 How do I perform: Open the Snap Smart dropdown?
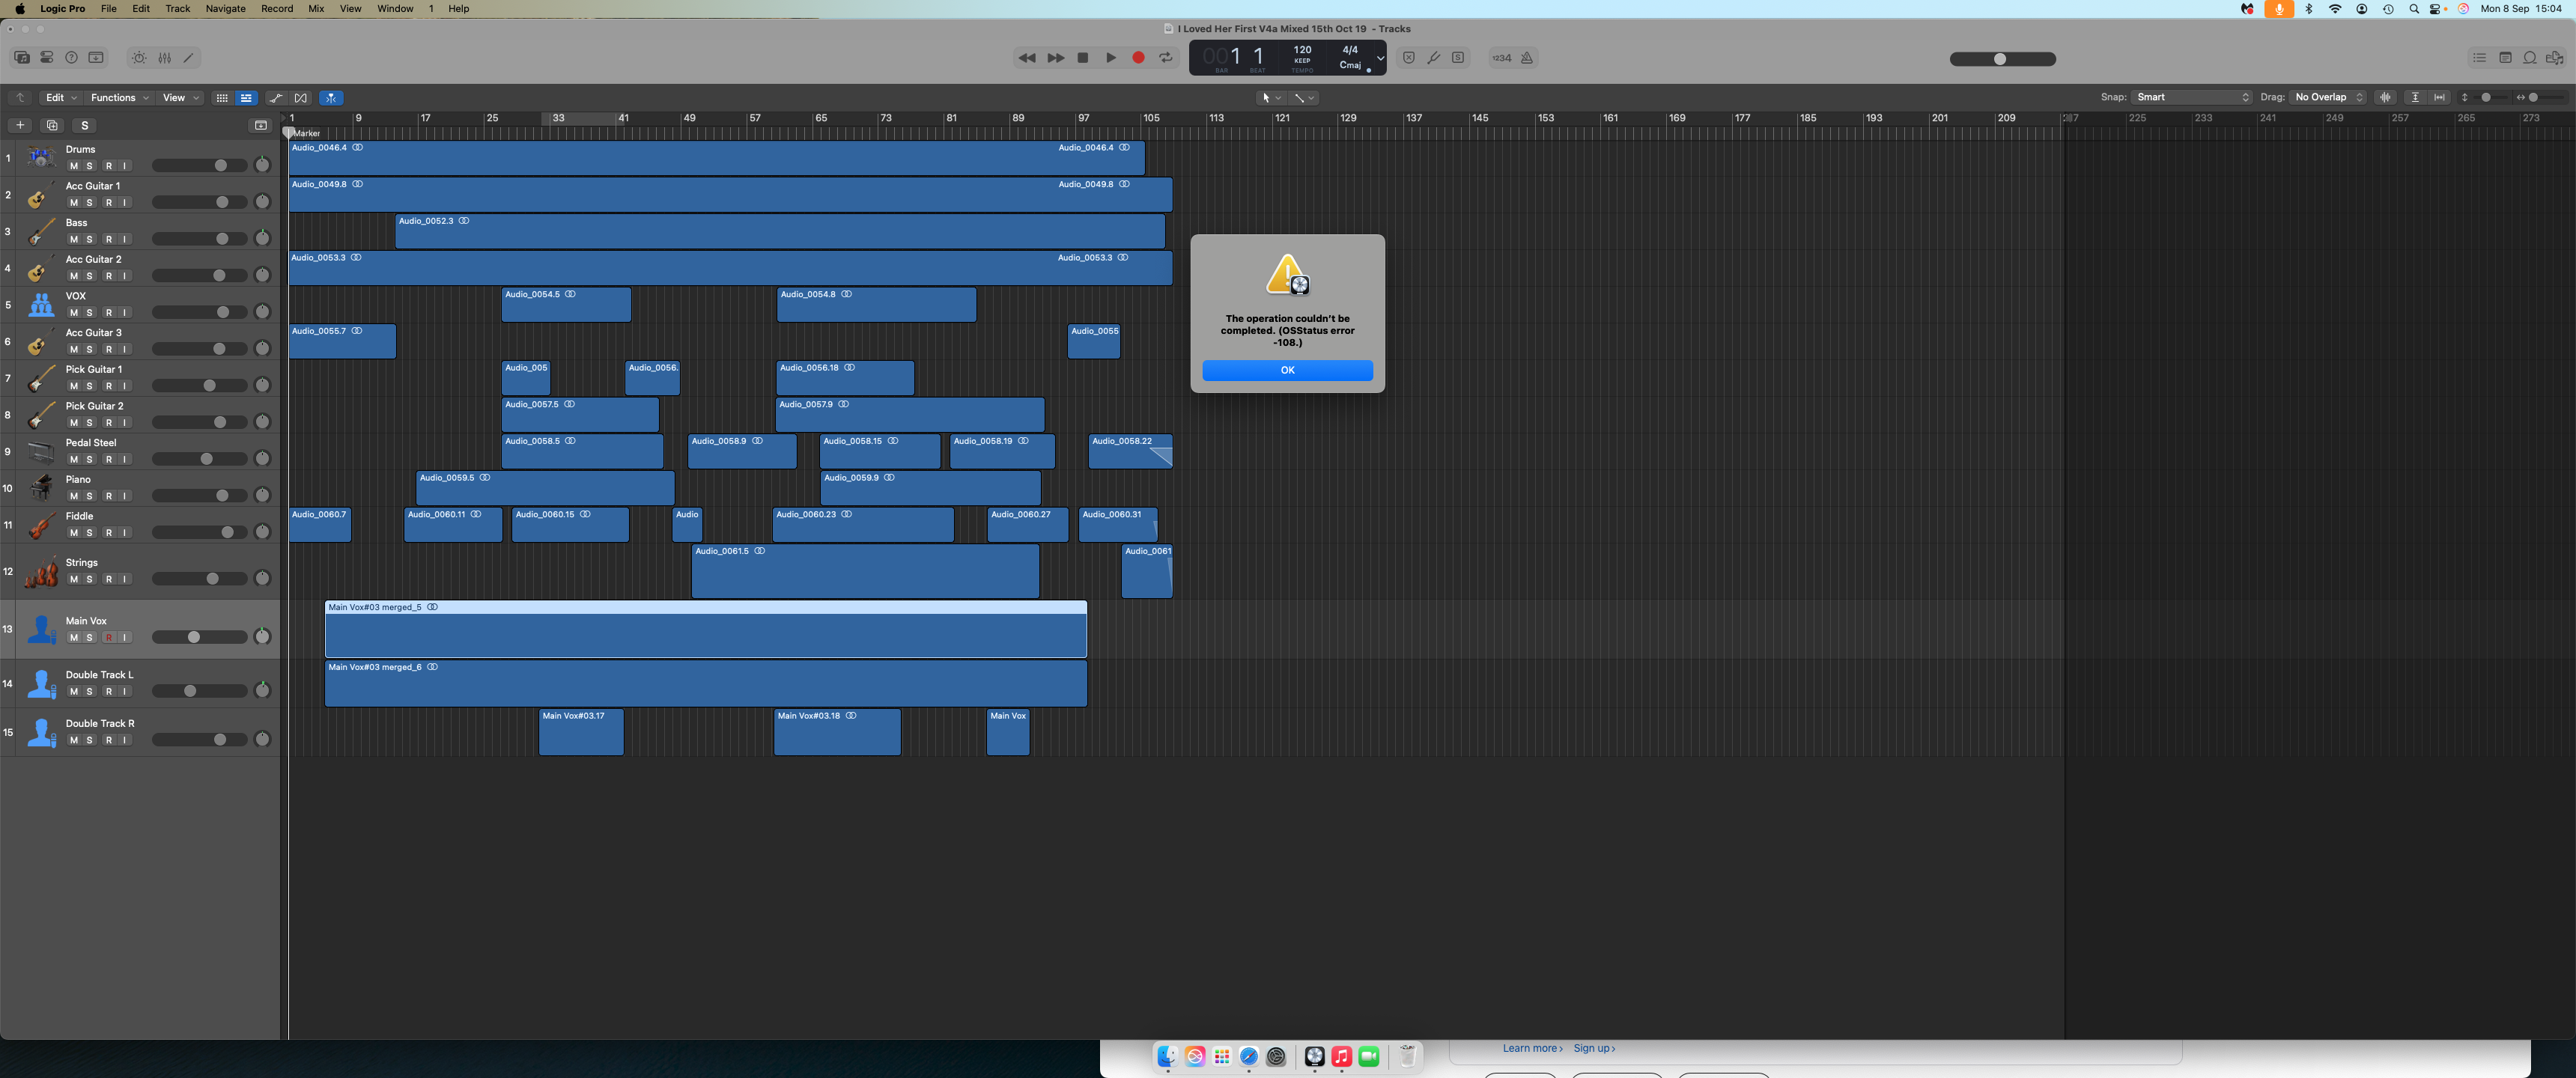click(x=2191, y=97)
